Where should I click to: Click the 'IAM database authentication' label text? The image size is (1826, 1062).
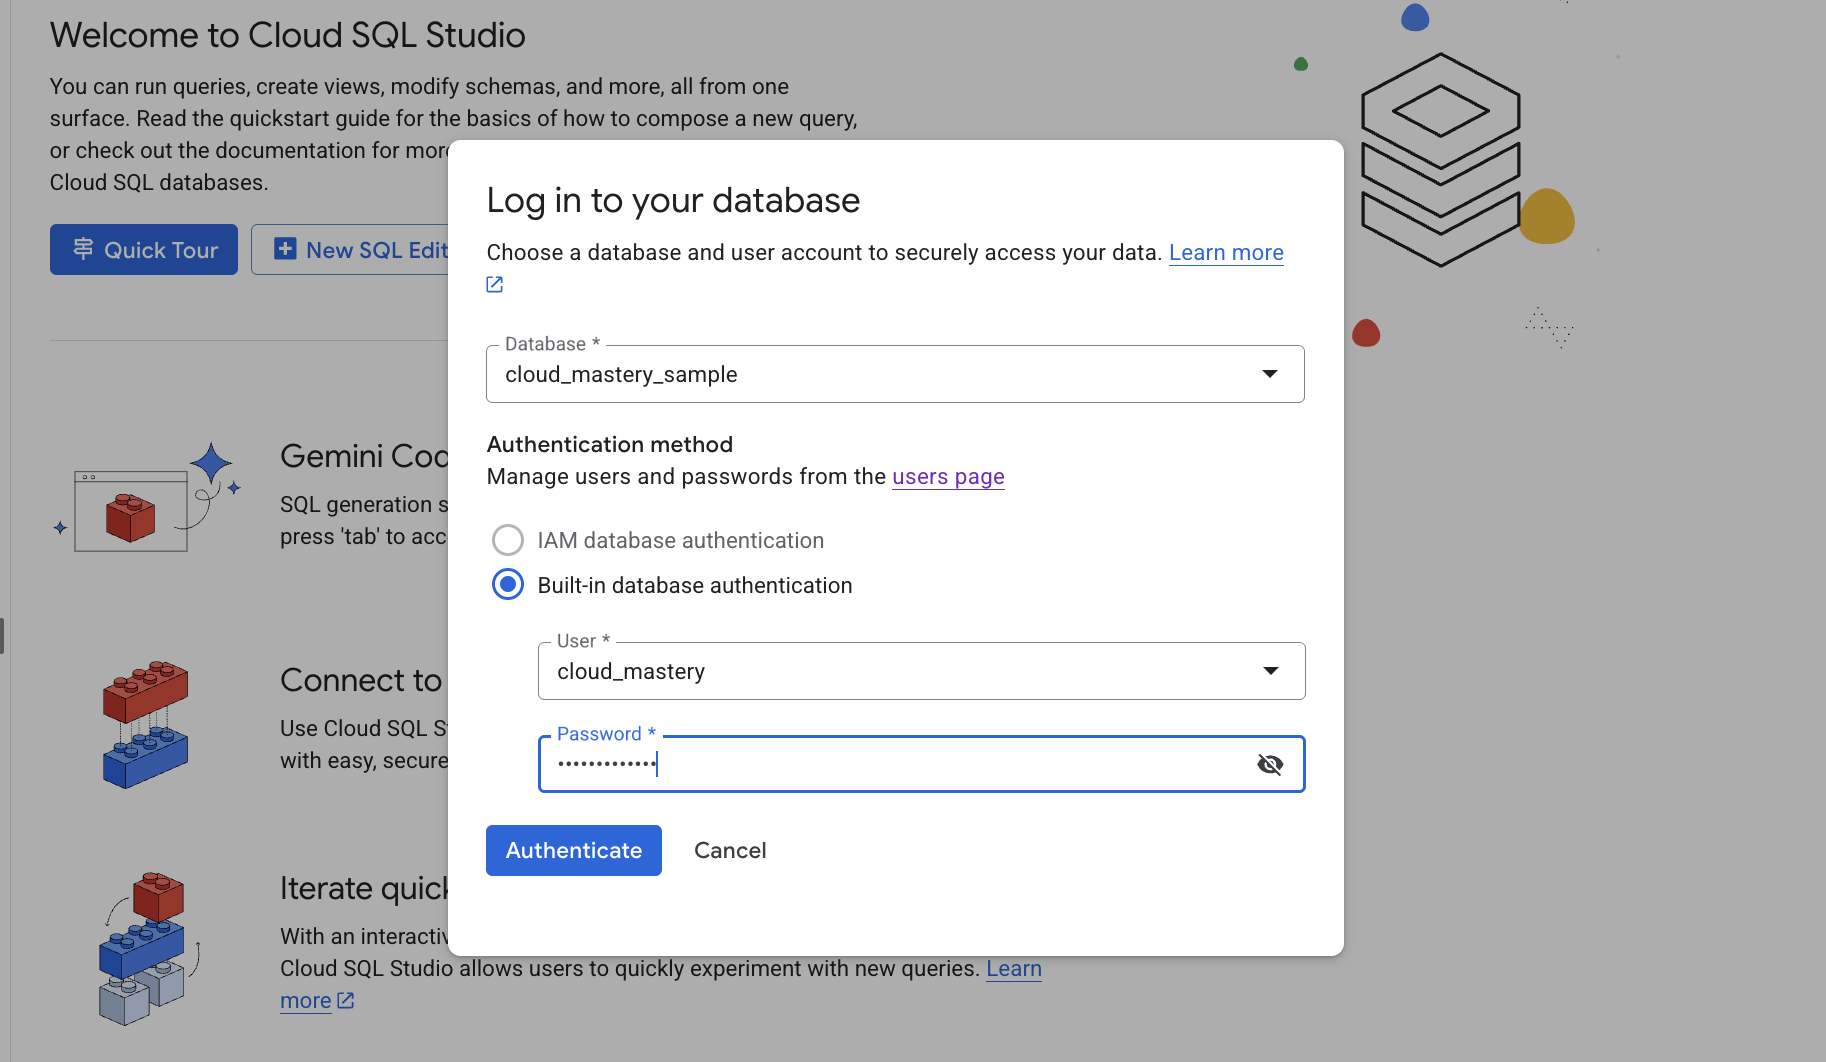[x=681, y=540]
